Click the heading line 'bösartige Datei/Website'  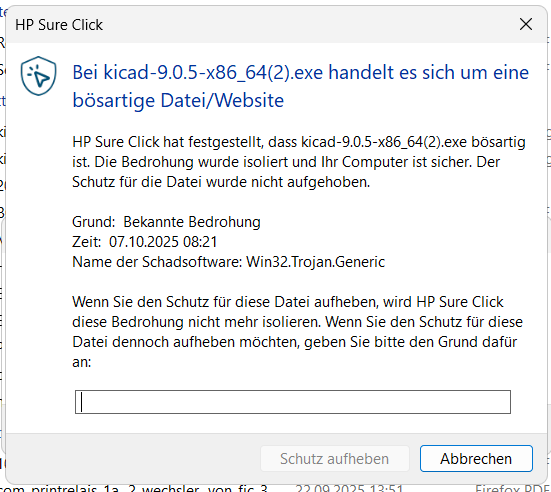[x=178, y=101]
